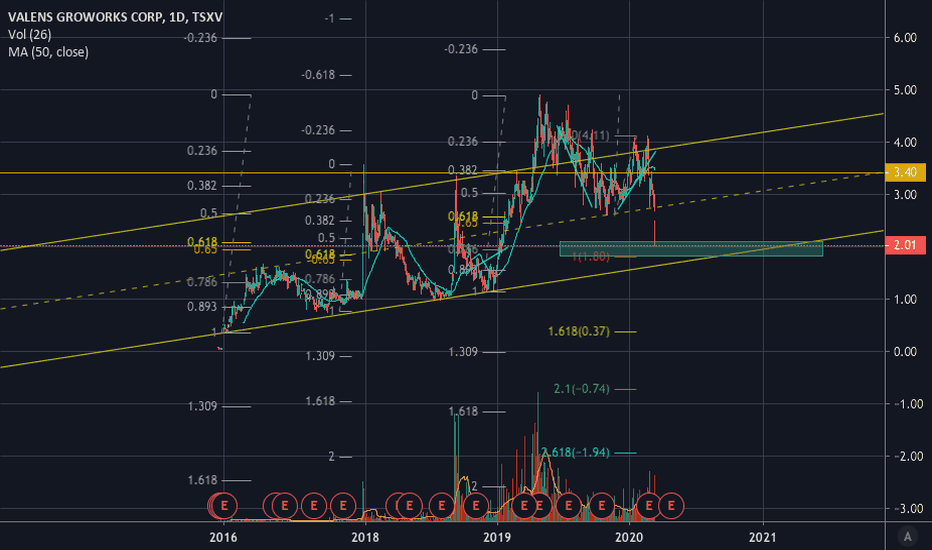Click the 2020 label on time axis
Viewport: 932px width, 550px height.
(629, 538)
